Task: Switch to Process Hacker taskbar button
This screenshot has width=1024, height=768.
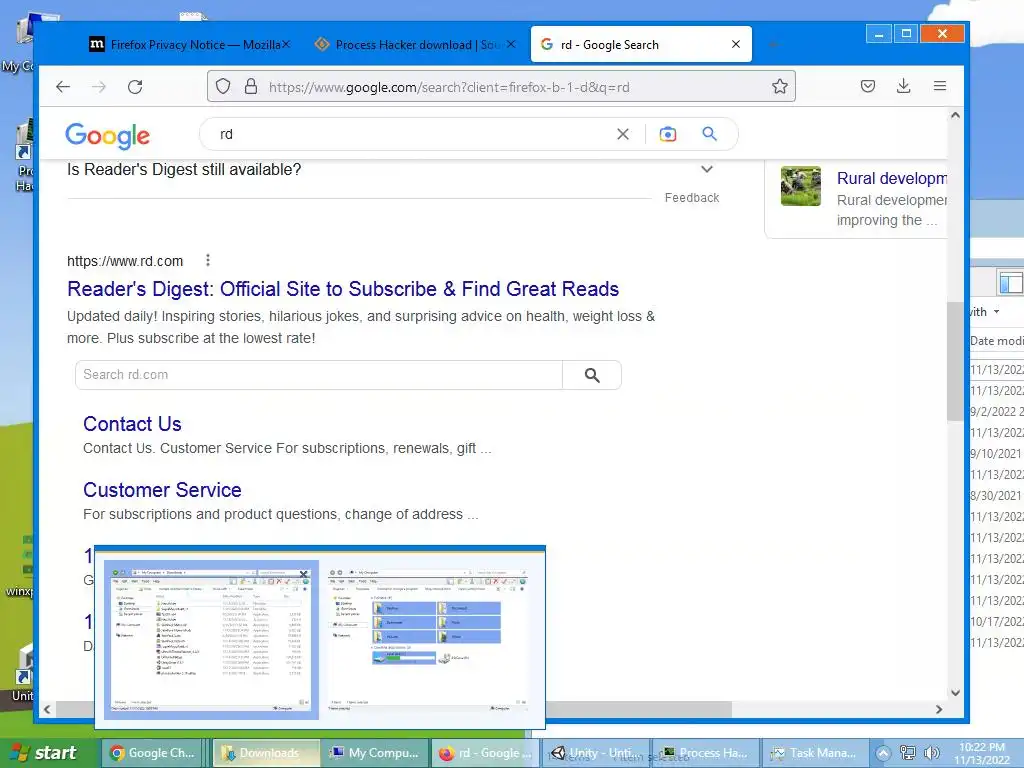Action: (x=704, y=753)
